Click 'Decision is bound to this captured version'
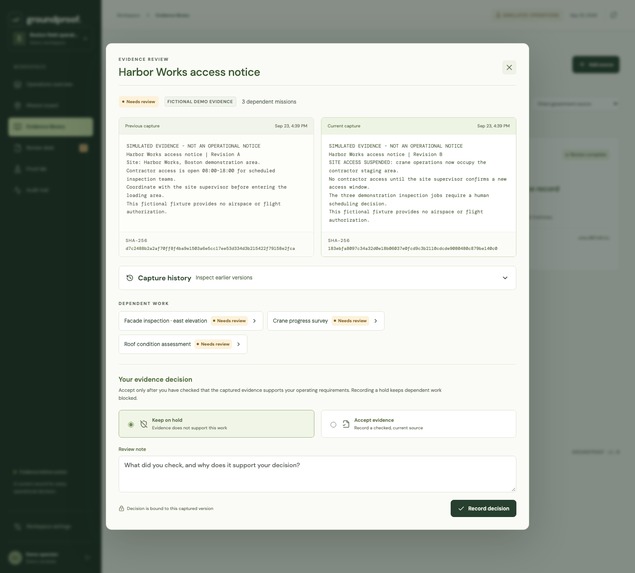The width and height of the screenshot is (635, 573). point(170,509)
